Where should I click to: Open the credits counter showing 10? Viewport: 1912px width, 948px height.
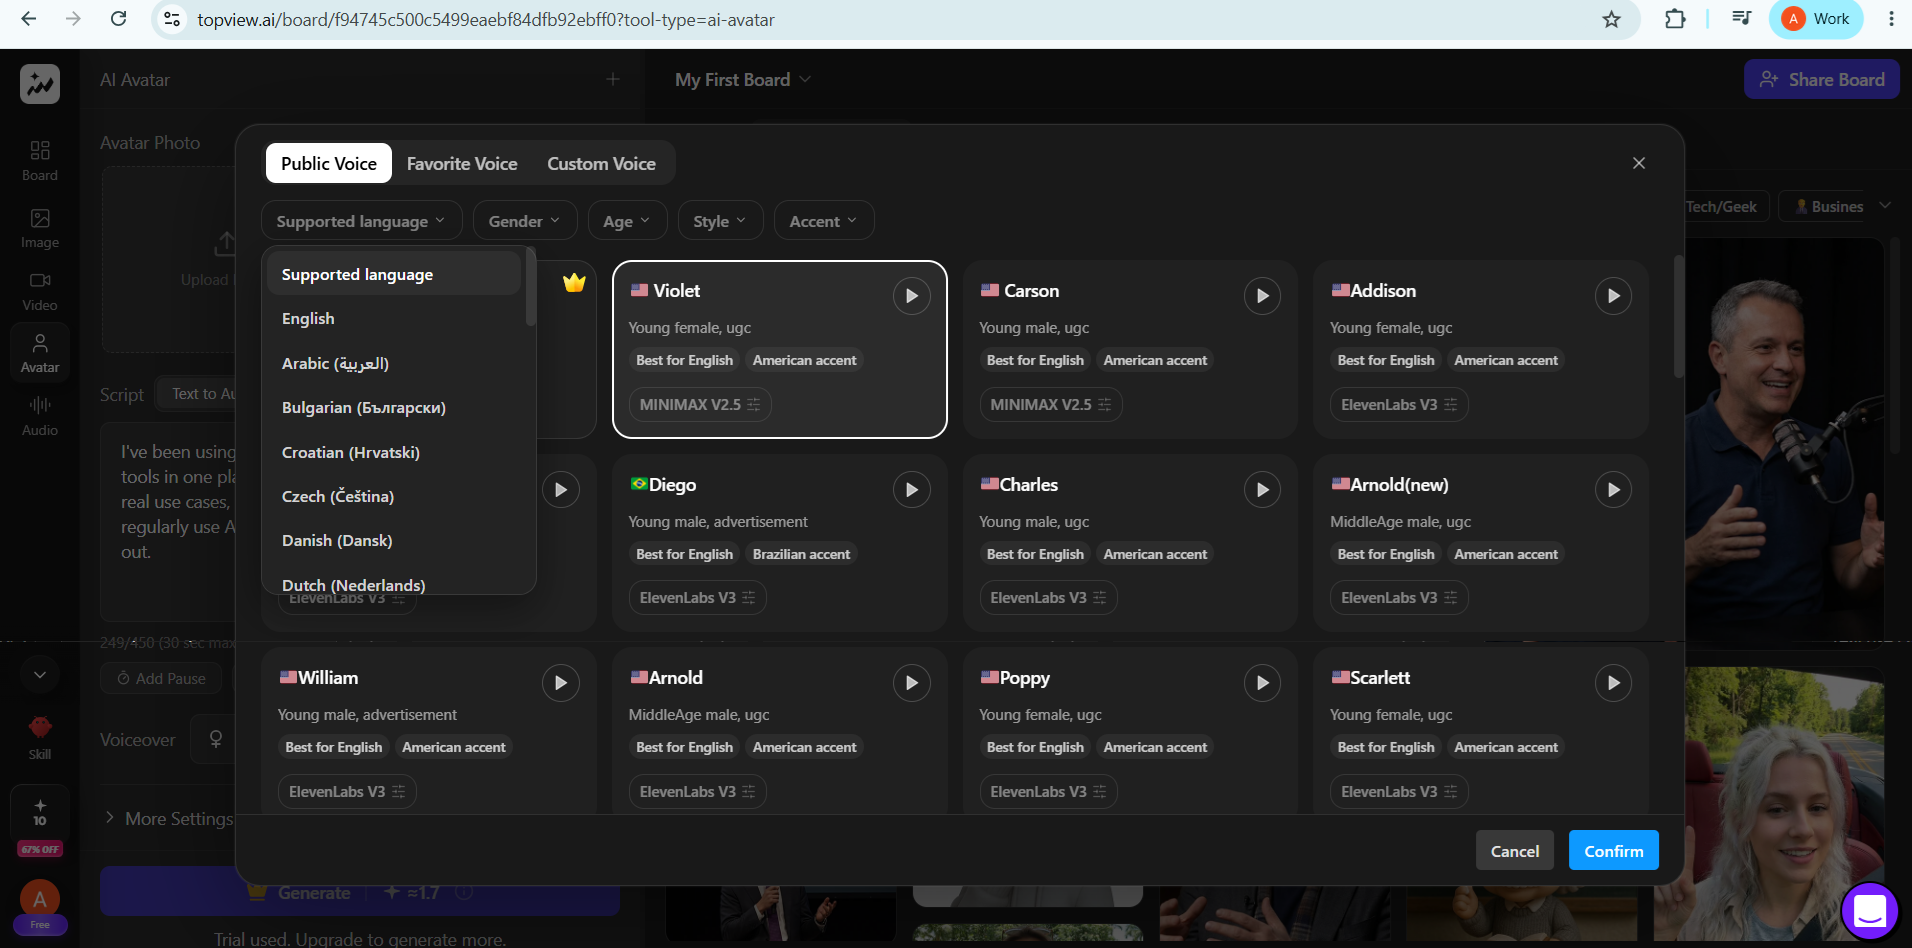(40, 812)
